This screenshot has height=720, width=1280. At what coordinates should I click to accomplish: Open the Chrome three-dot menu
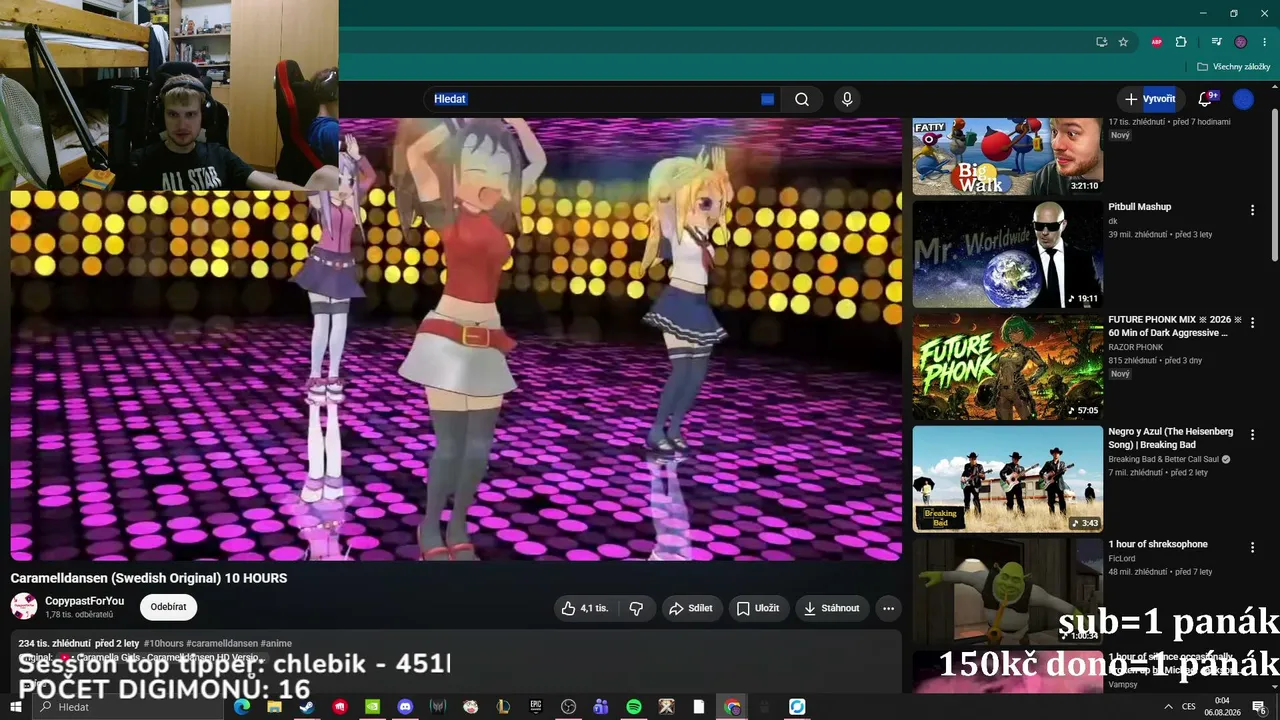[x=1265, y=42]
